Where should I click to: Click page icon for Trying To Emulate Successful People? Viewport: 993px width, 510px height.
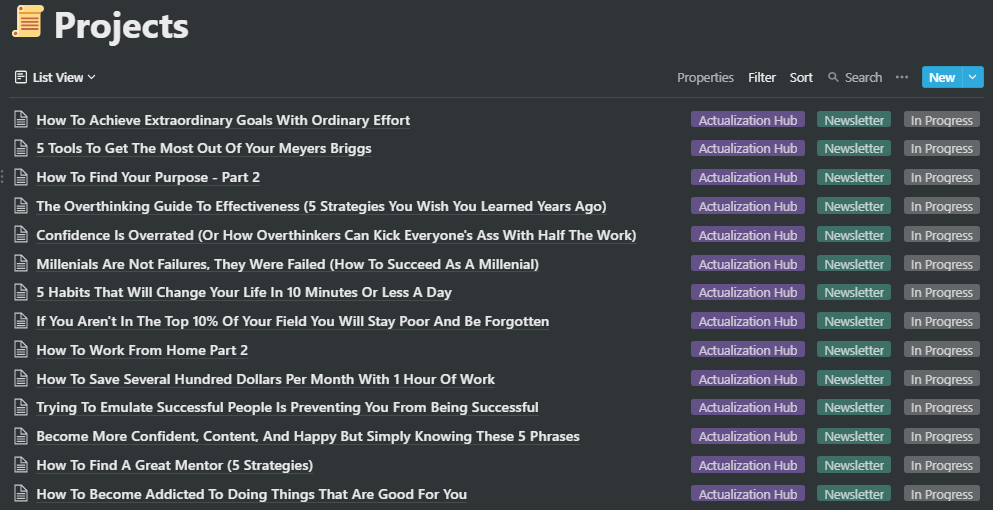(x=22, y=407)
